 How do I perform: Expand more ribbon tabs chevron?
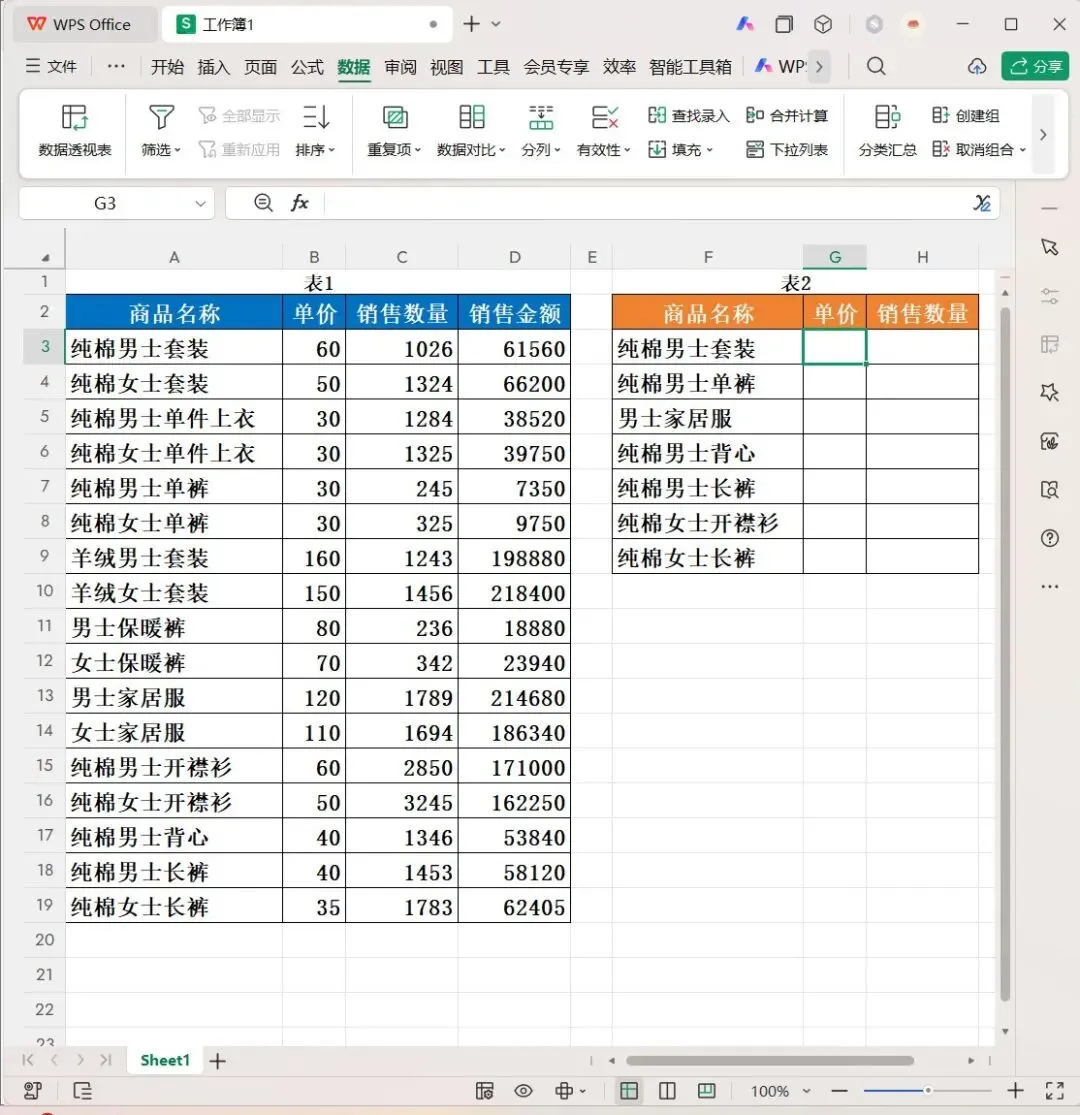coord(820,66)
